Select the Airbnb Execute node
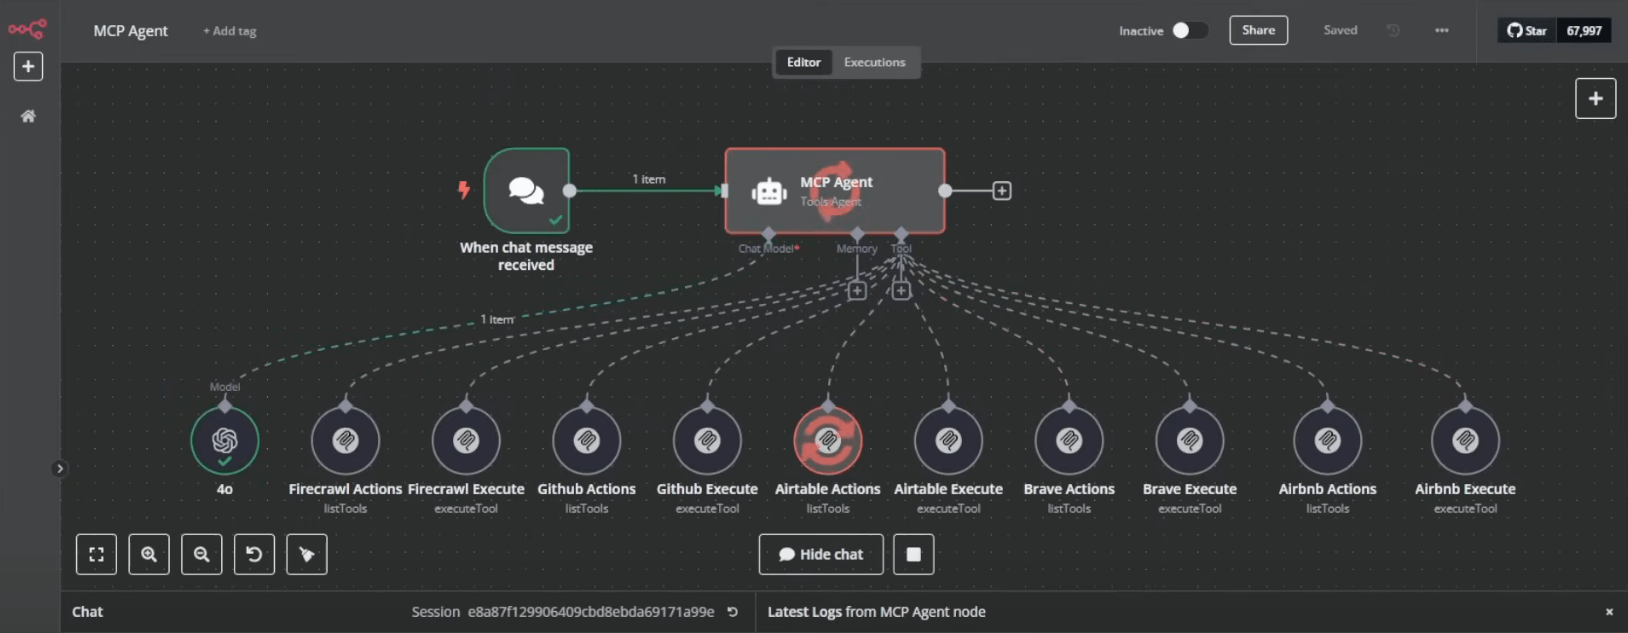The height and width of the screenshot is (633, 1628). click(x=1465, y=441)
